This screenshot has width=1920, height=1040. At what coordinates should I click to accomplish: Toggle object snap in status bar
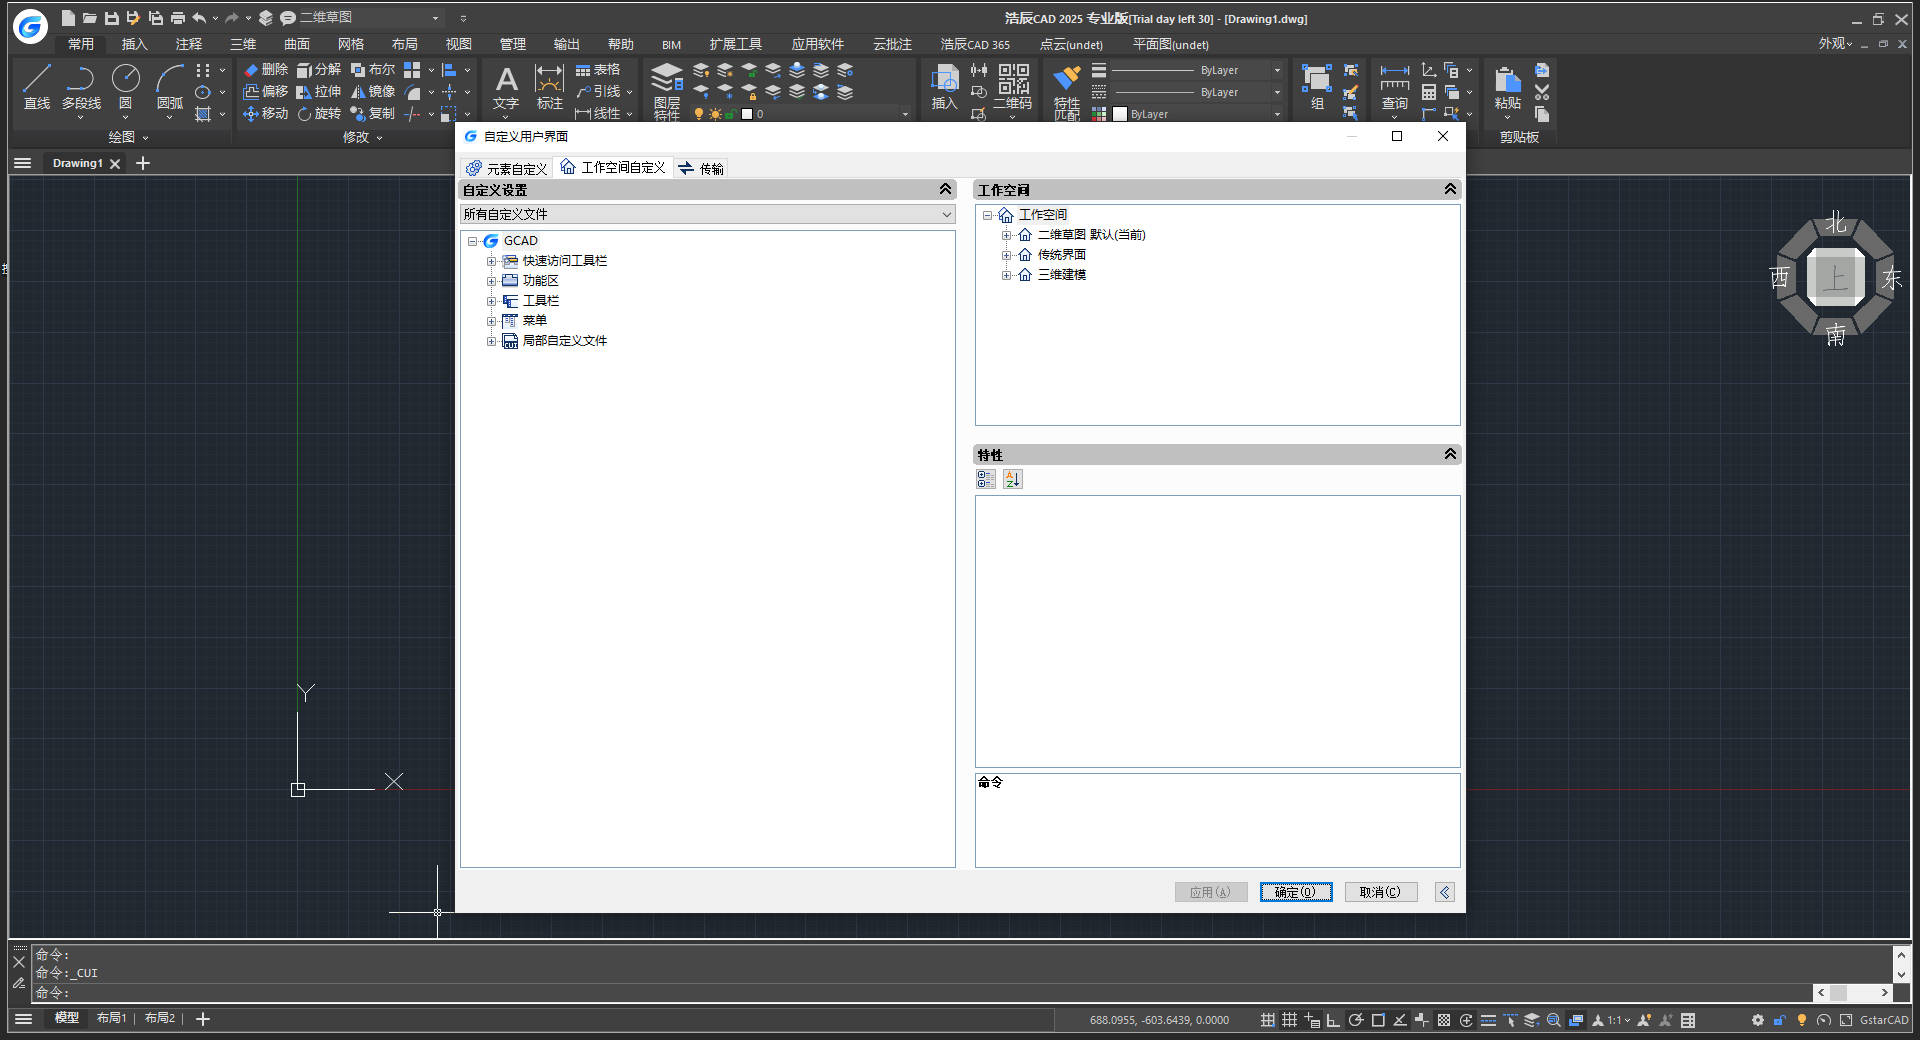[x=1378, y=1020]
